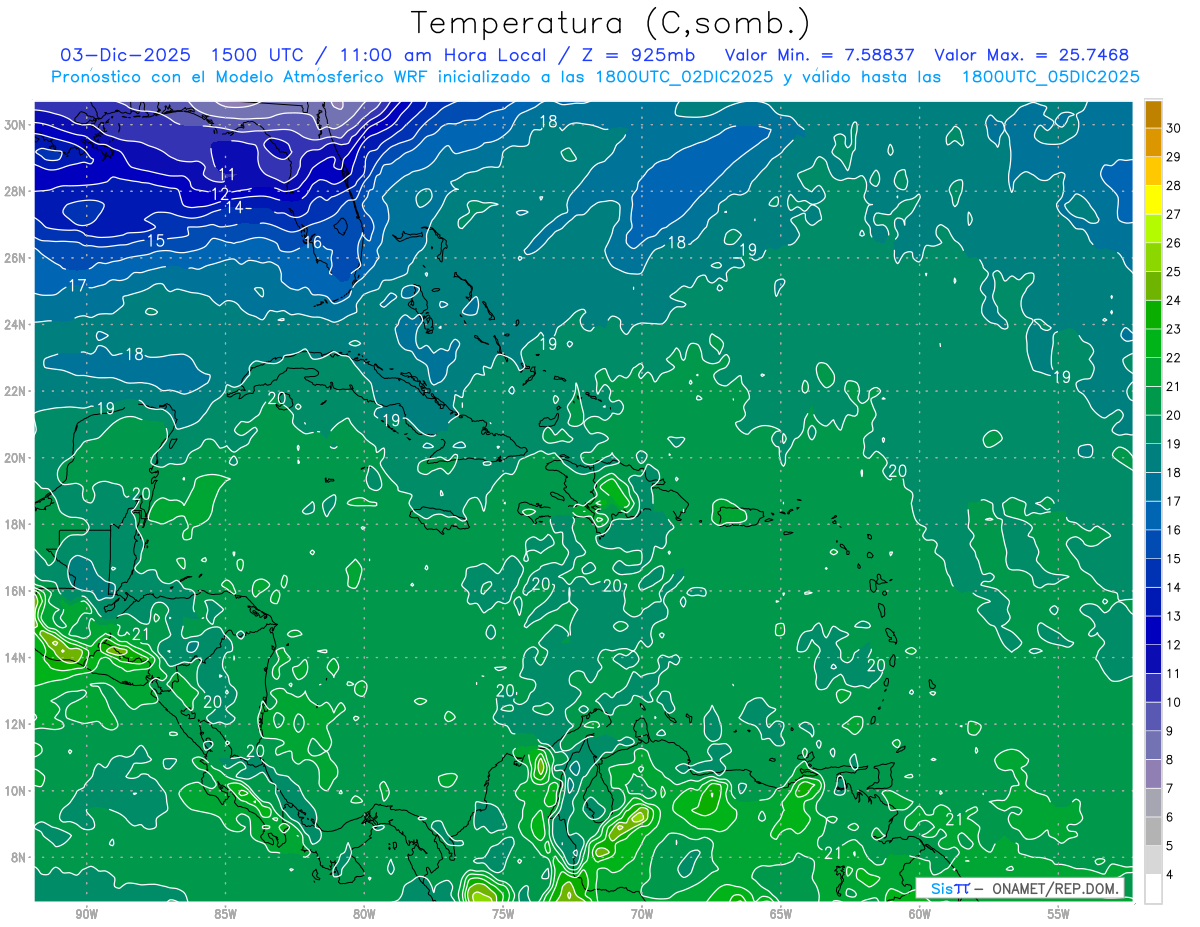Click the 75W longitude axis label

(503, 914)
